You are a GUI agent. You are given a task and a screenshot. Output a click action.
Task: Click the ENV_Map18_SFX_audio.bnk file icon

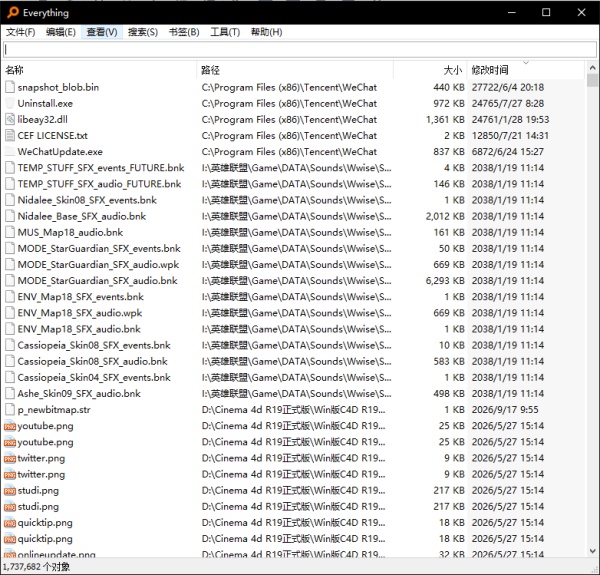(10, 329)
